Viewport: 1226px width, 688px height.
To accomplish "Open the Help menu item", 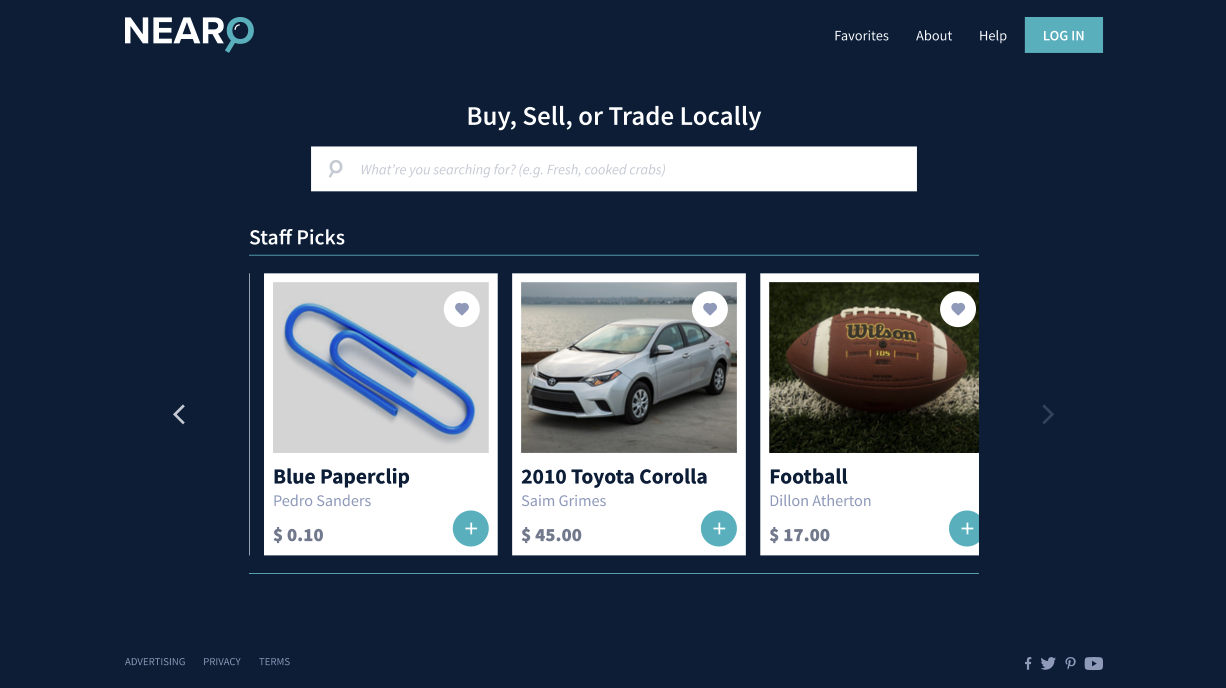I will [992, 36].
